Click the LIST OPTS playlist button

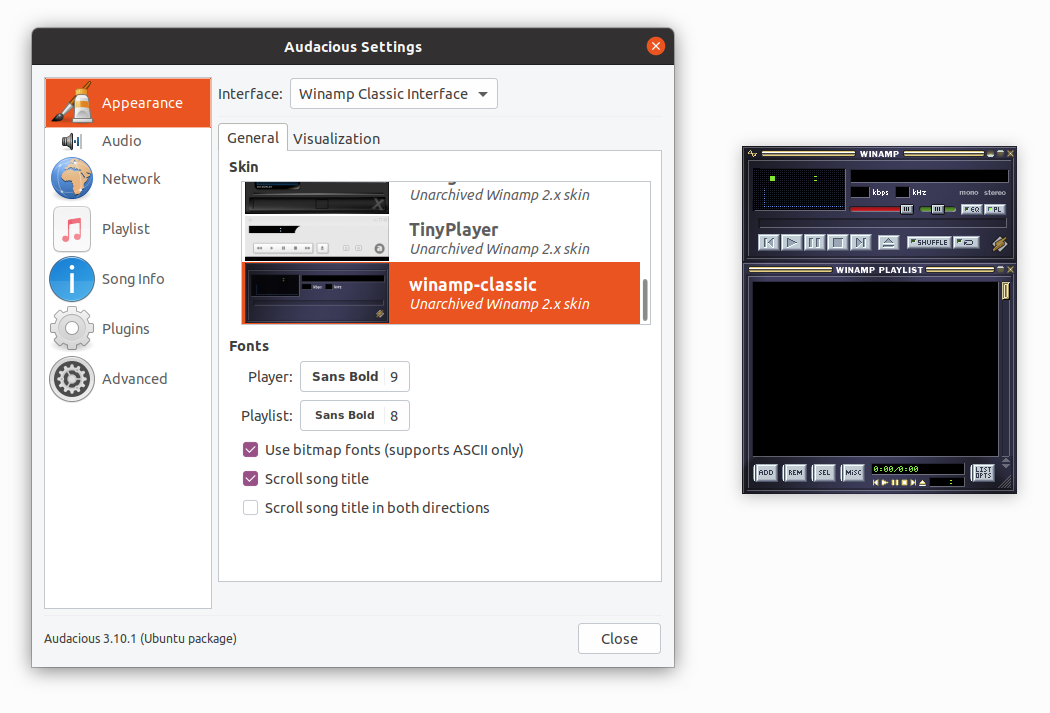[981, 472]
